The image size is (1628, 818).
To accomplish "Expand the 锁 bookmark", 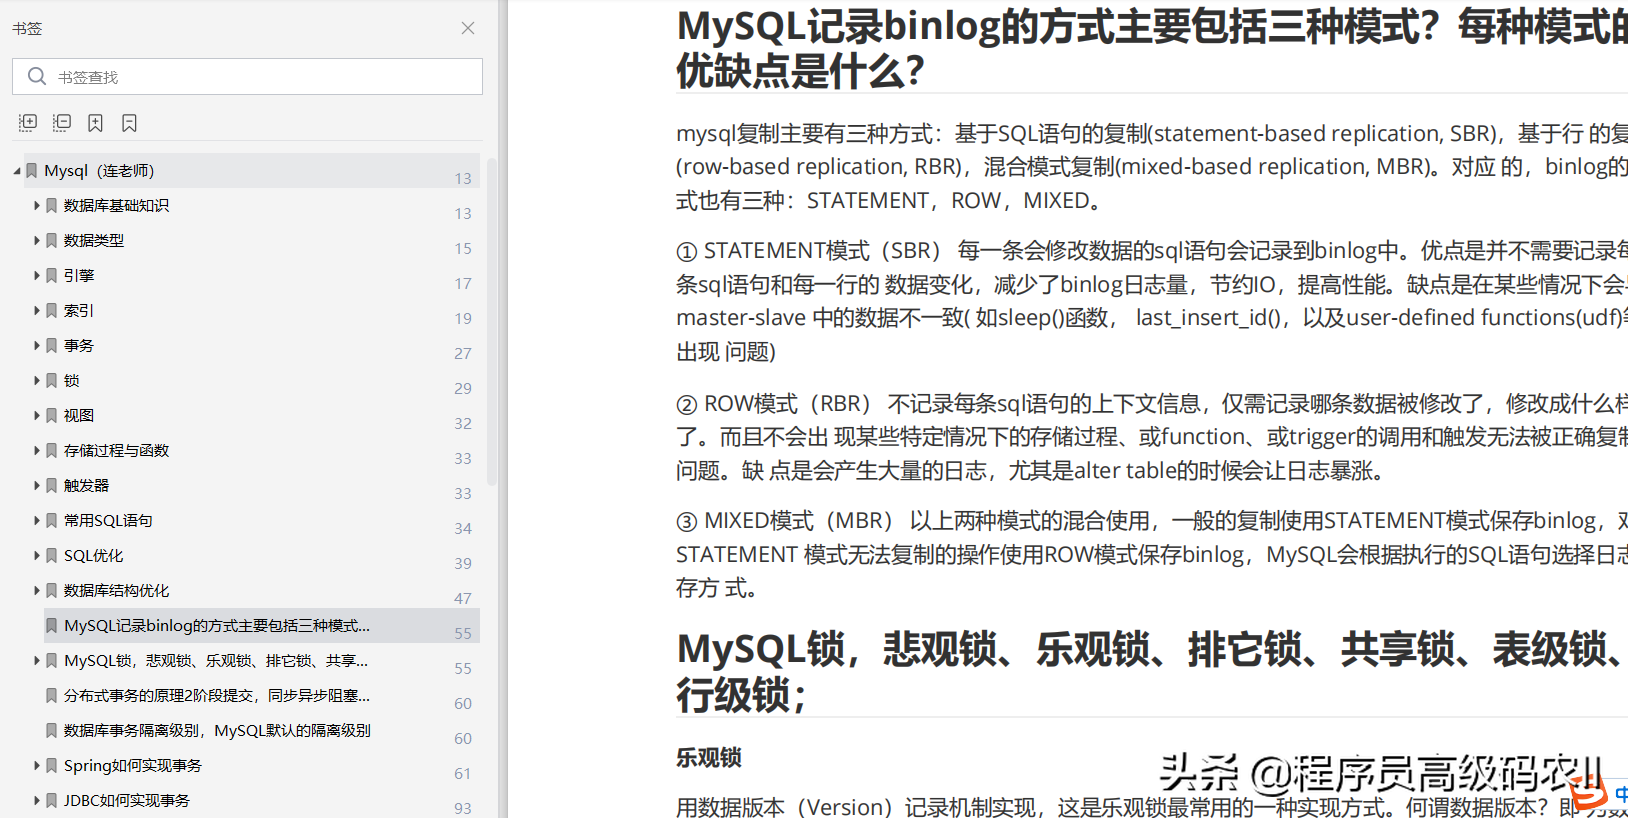I will point(37,380).
